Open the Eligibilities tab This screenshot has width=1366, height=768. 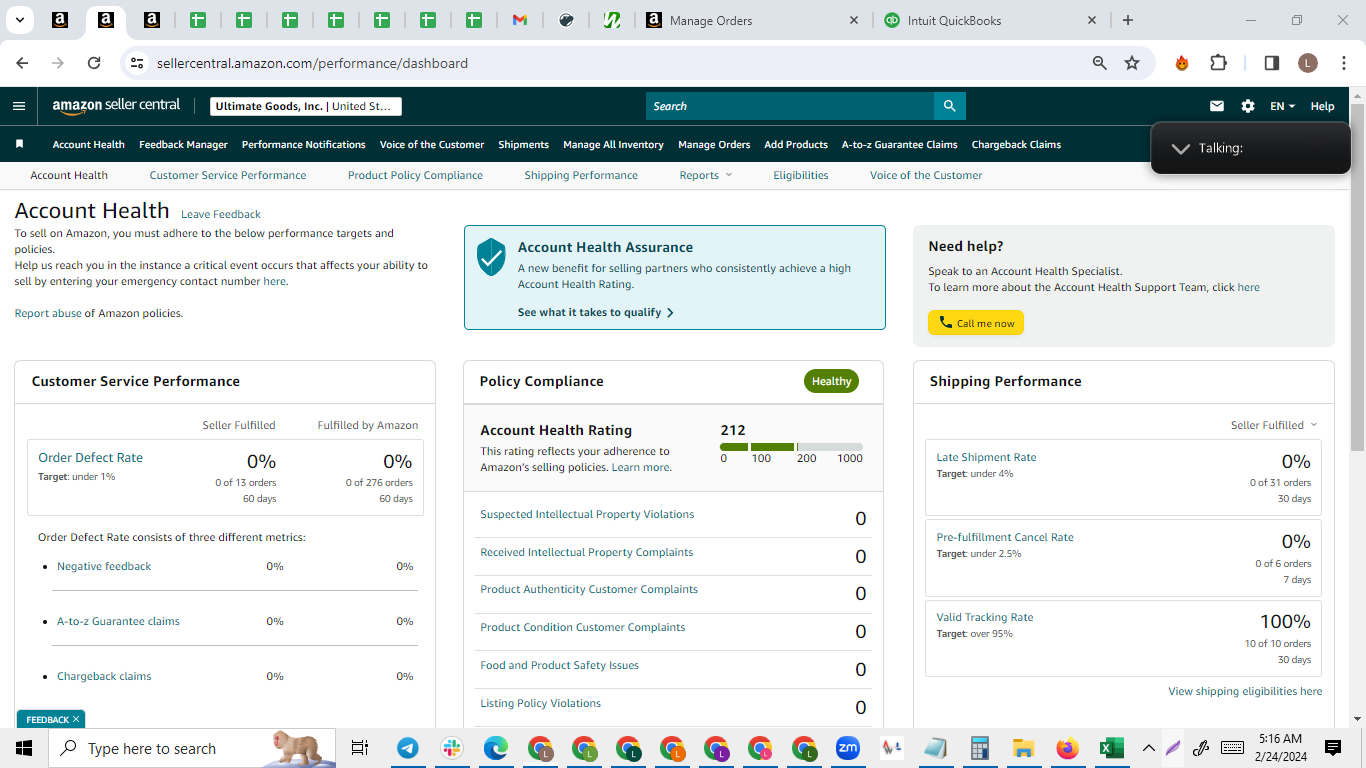click(x=801, y=175)
